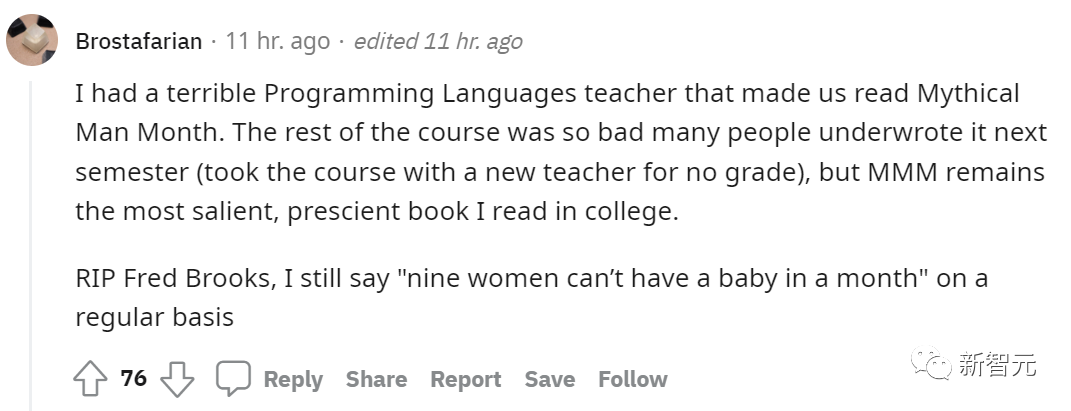Click the "edited 11 hr. ago" label
The width and height of the screenshot is (1071, 411).
(x=437, y=41)
